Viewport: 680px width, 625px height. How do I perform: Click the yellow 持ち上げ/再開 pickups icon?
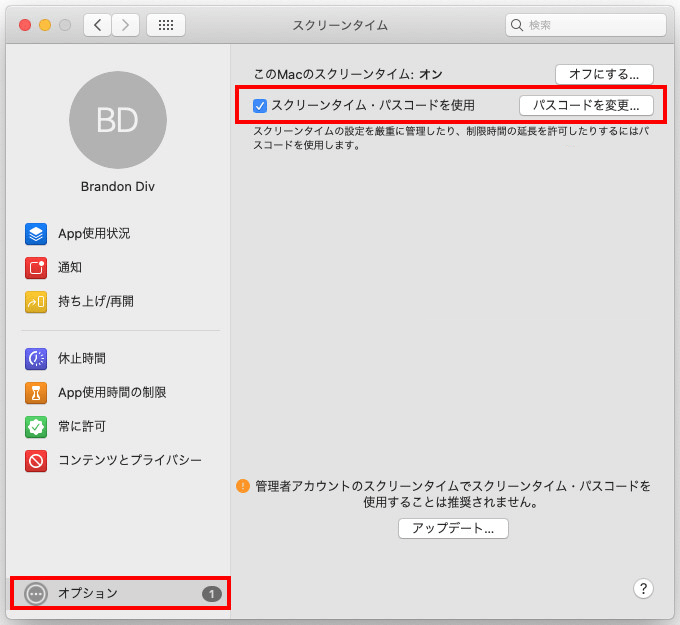pos(36,301)
